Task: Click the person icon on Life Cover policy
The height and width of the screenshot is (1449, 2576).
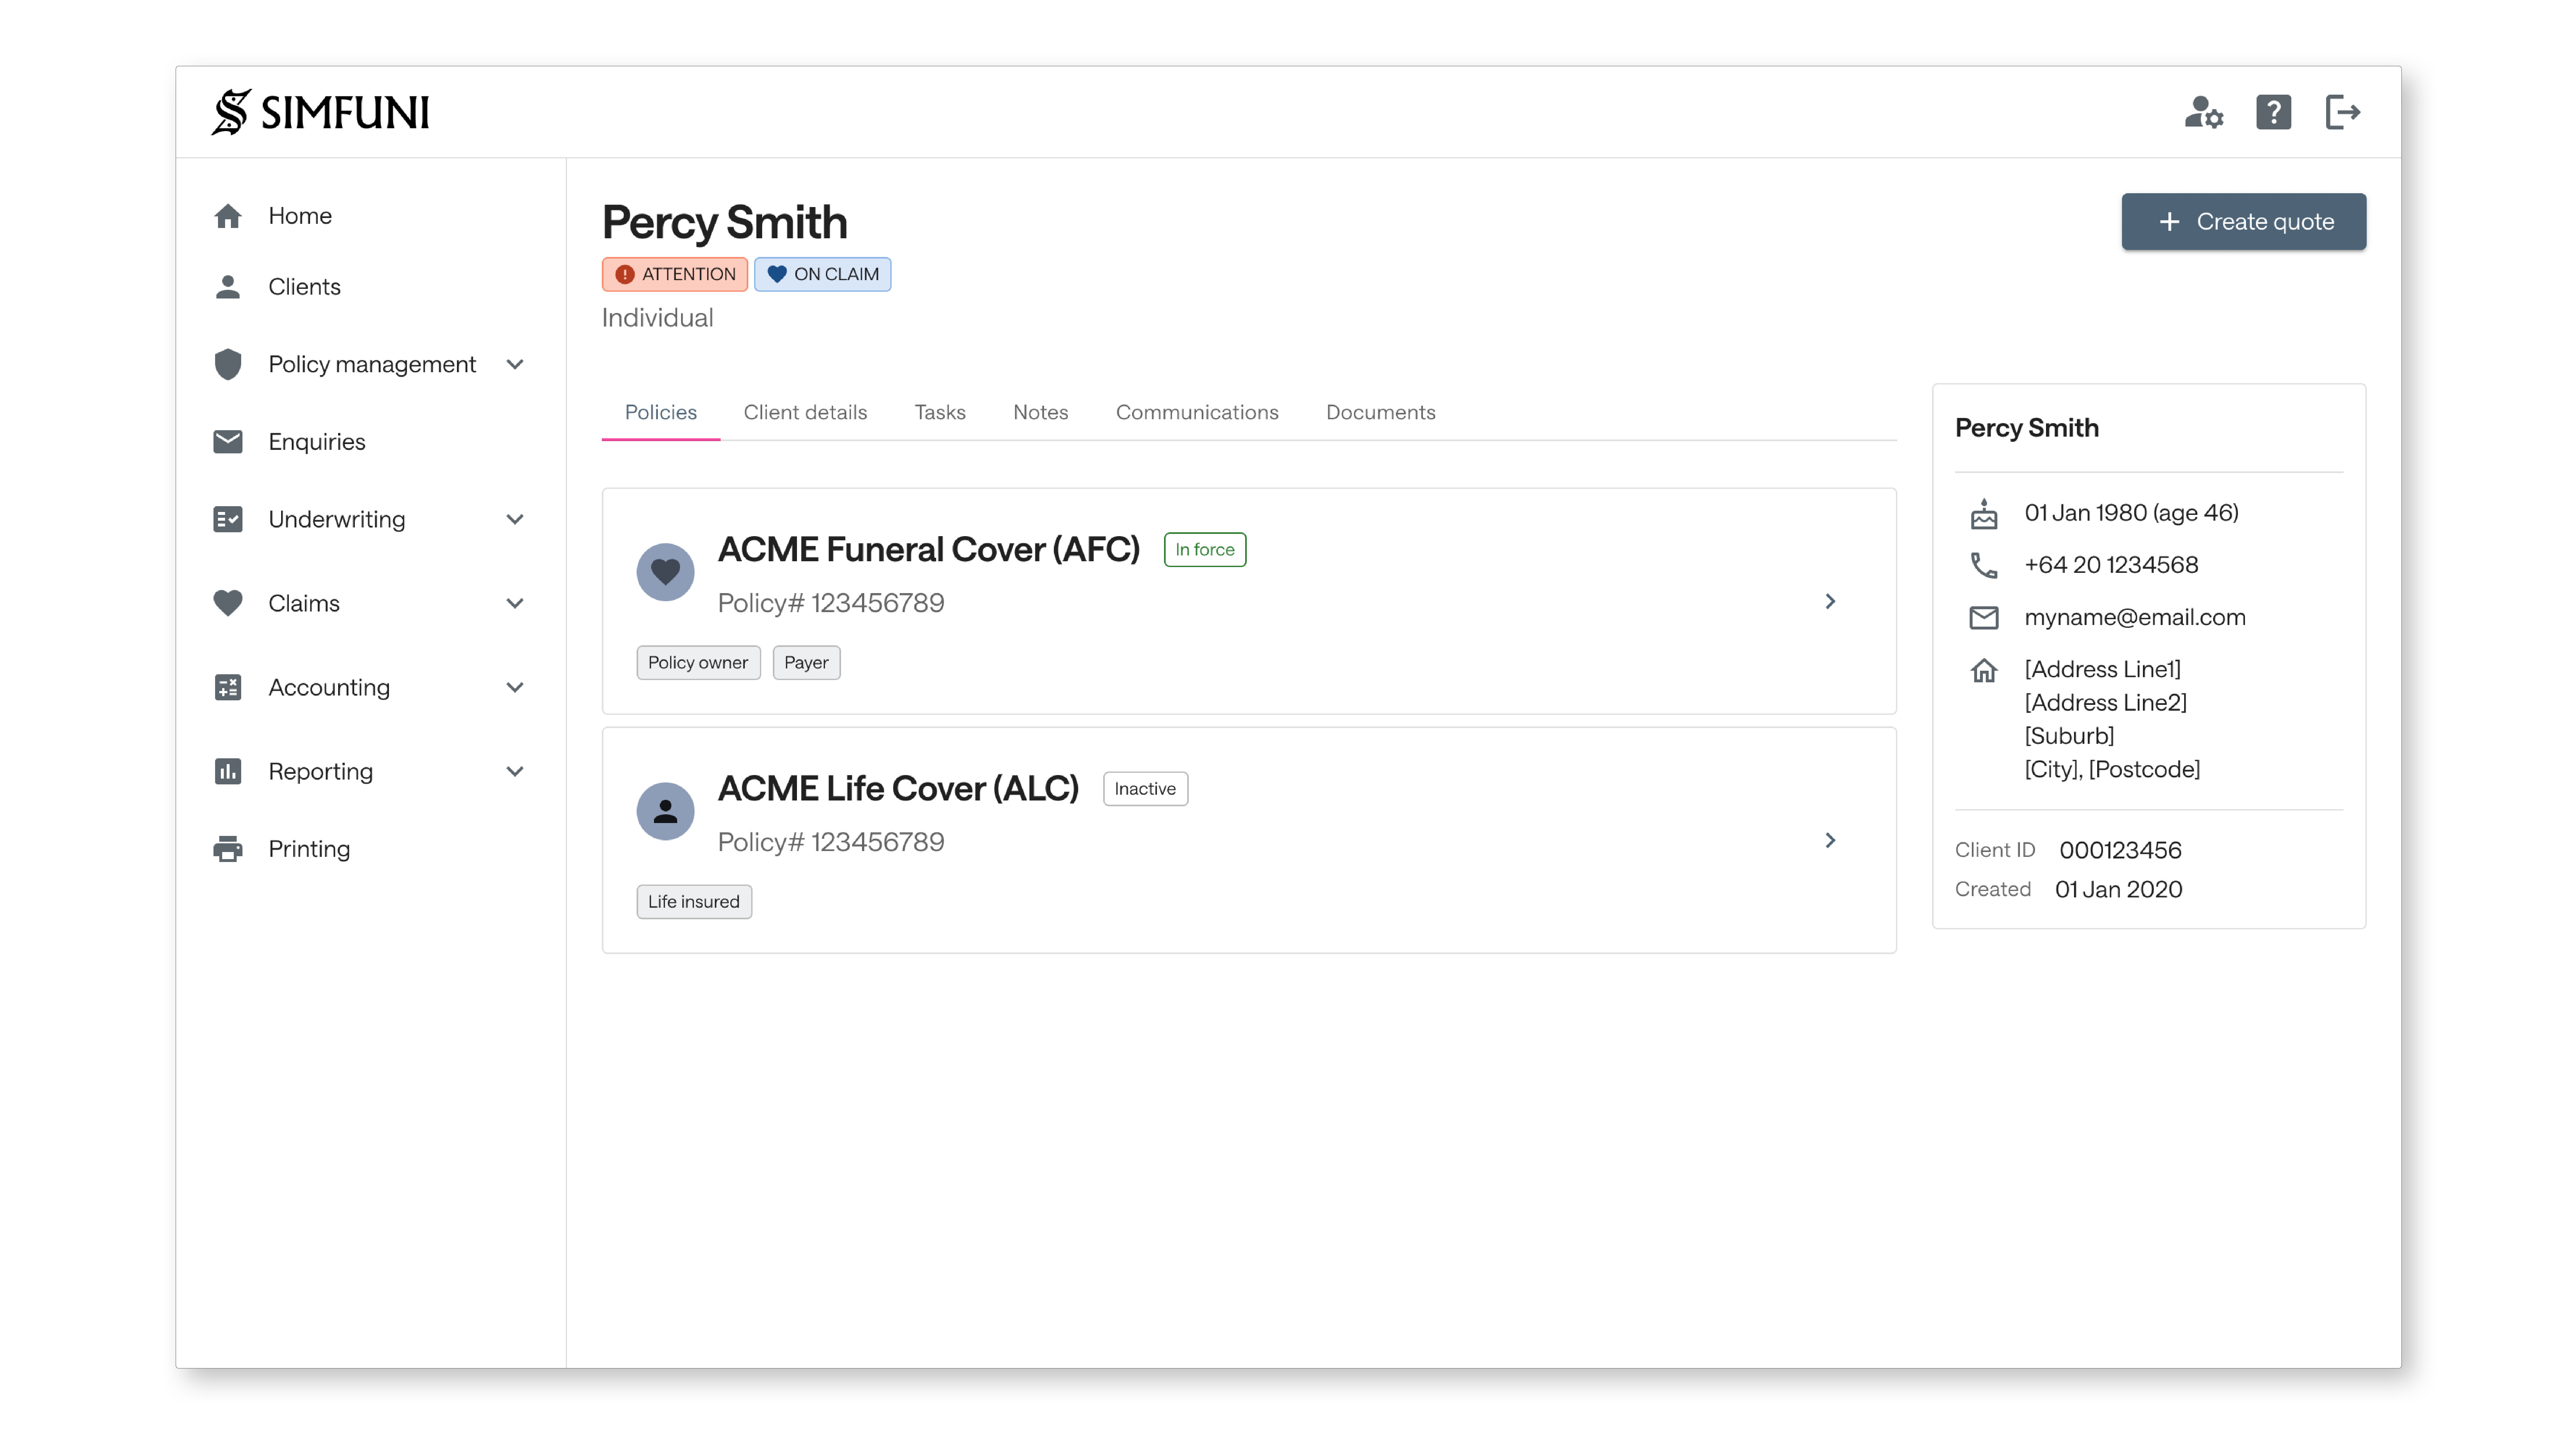Action: coord(665,811)
